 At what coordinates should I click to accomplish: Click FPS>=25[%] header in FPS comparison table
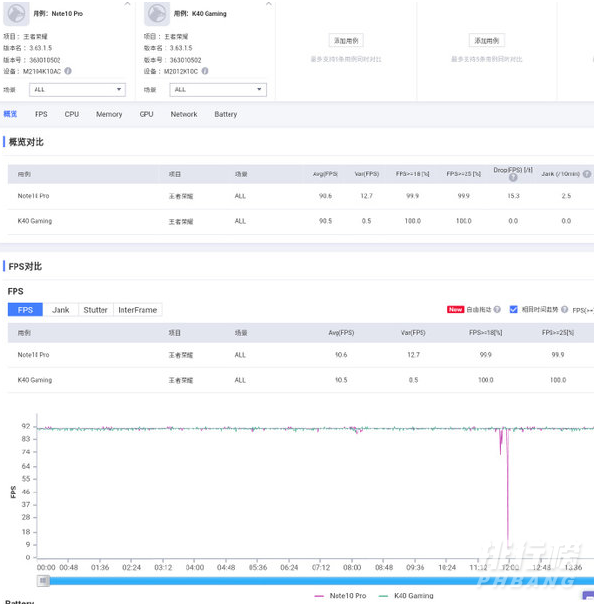[x=558, y=333]
